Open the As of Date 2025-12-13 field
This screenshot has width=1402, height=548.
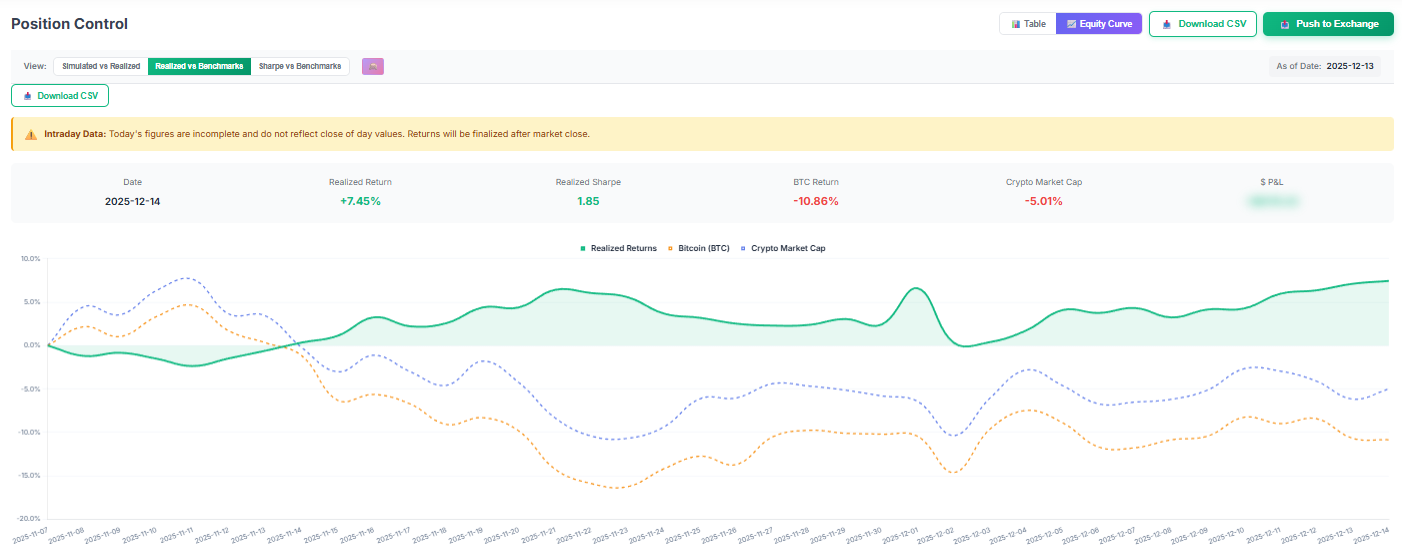click(x=1325, y=66)
